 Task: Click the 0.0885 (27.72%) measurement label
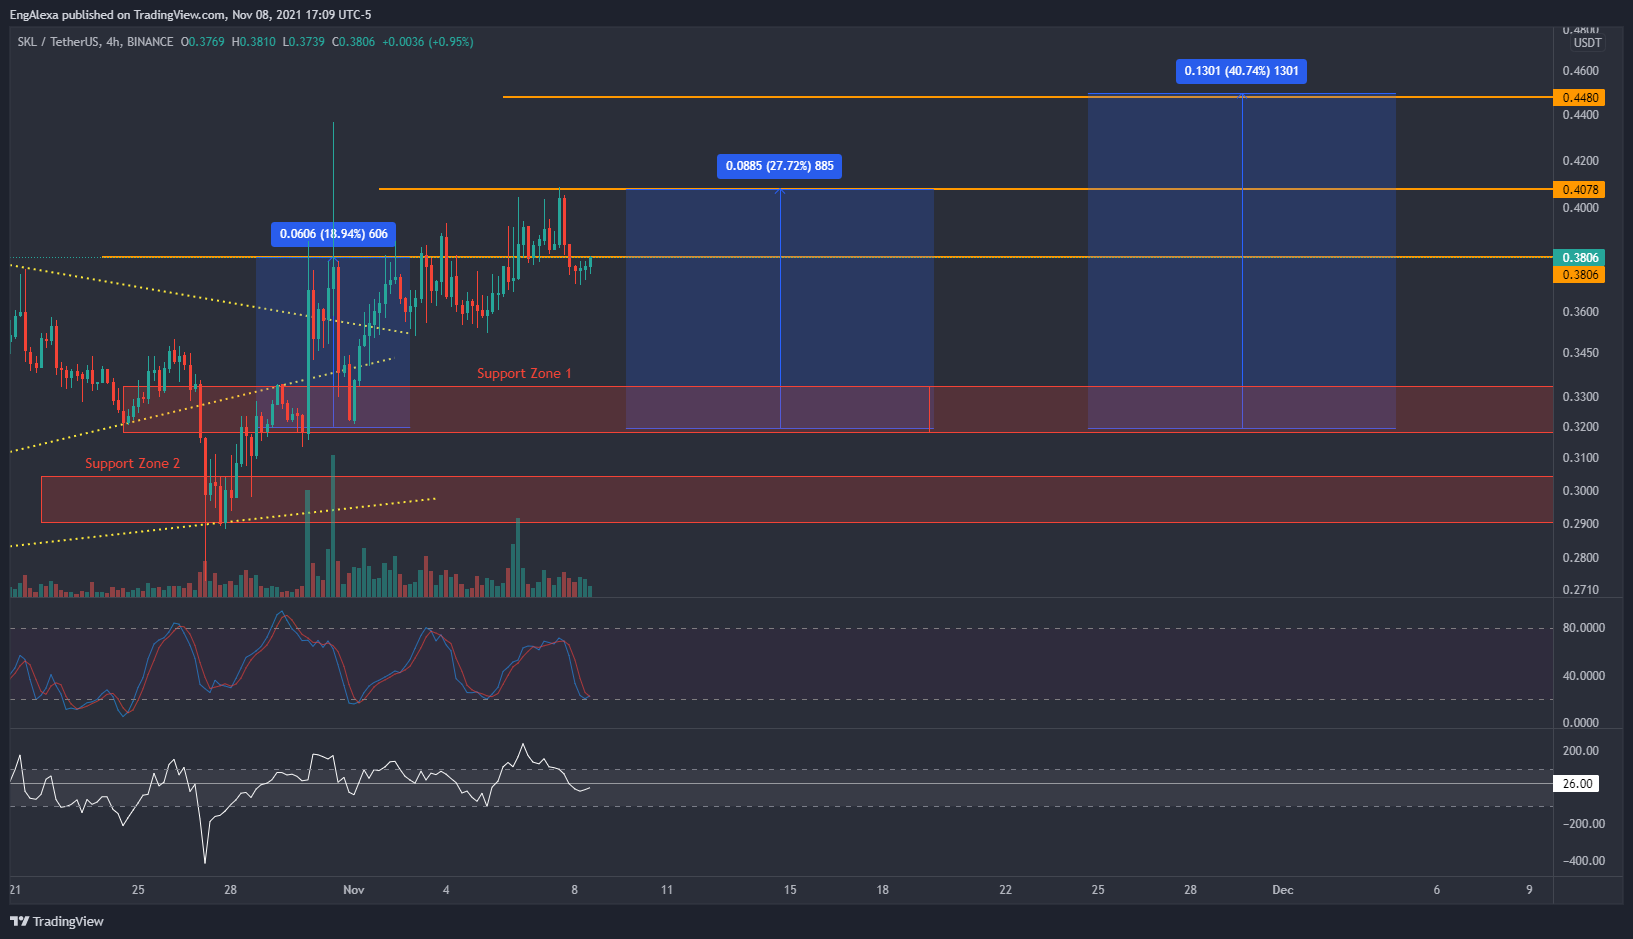779,166
